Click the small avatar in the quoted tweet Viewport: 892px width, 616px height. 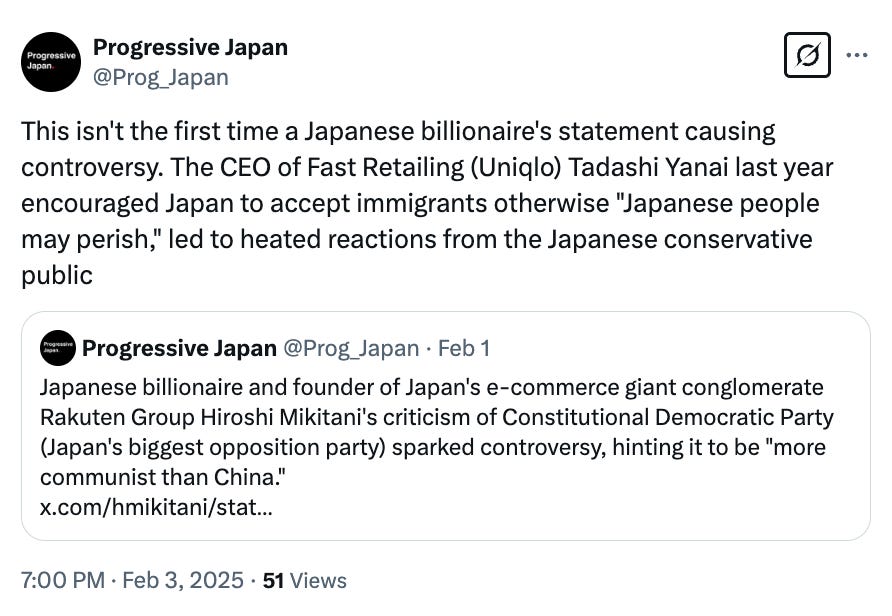coord(57,348)
